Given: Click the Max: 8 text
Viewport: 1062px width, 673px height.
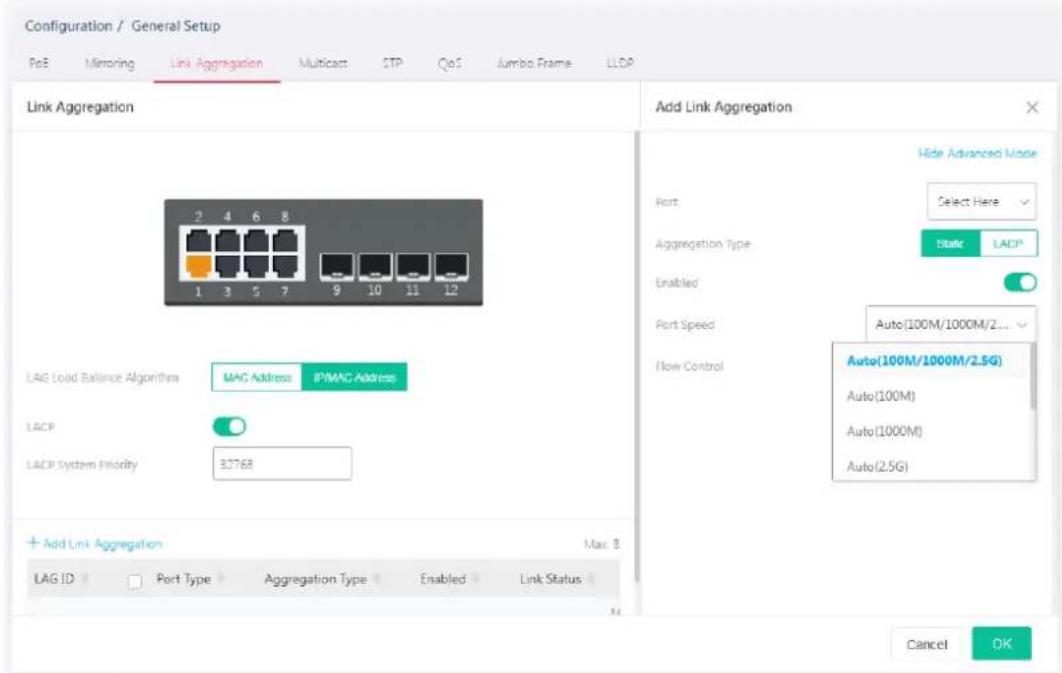Looking at the screenshot, I should click(601, 544).
